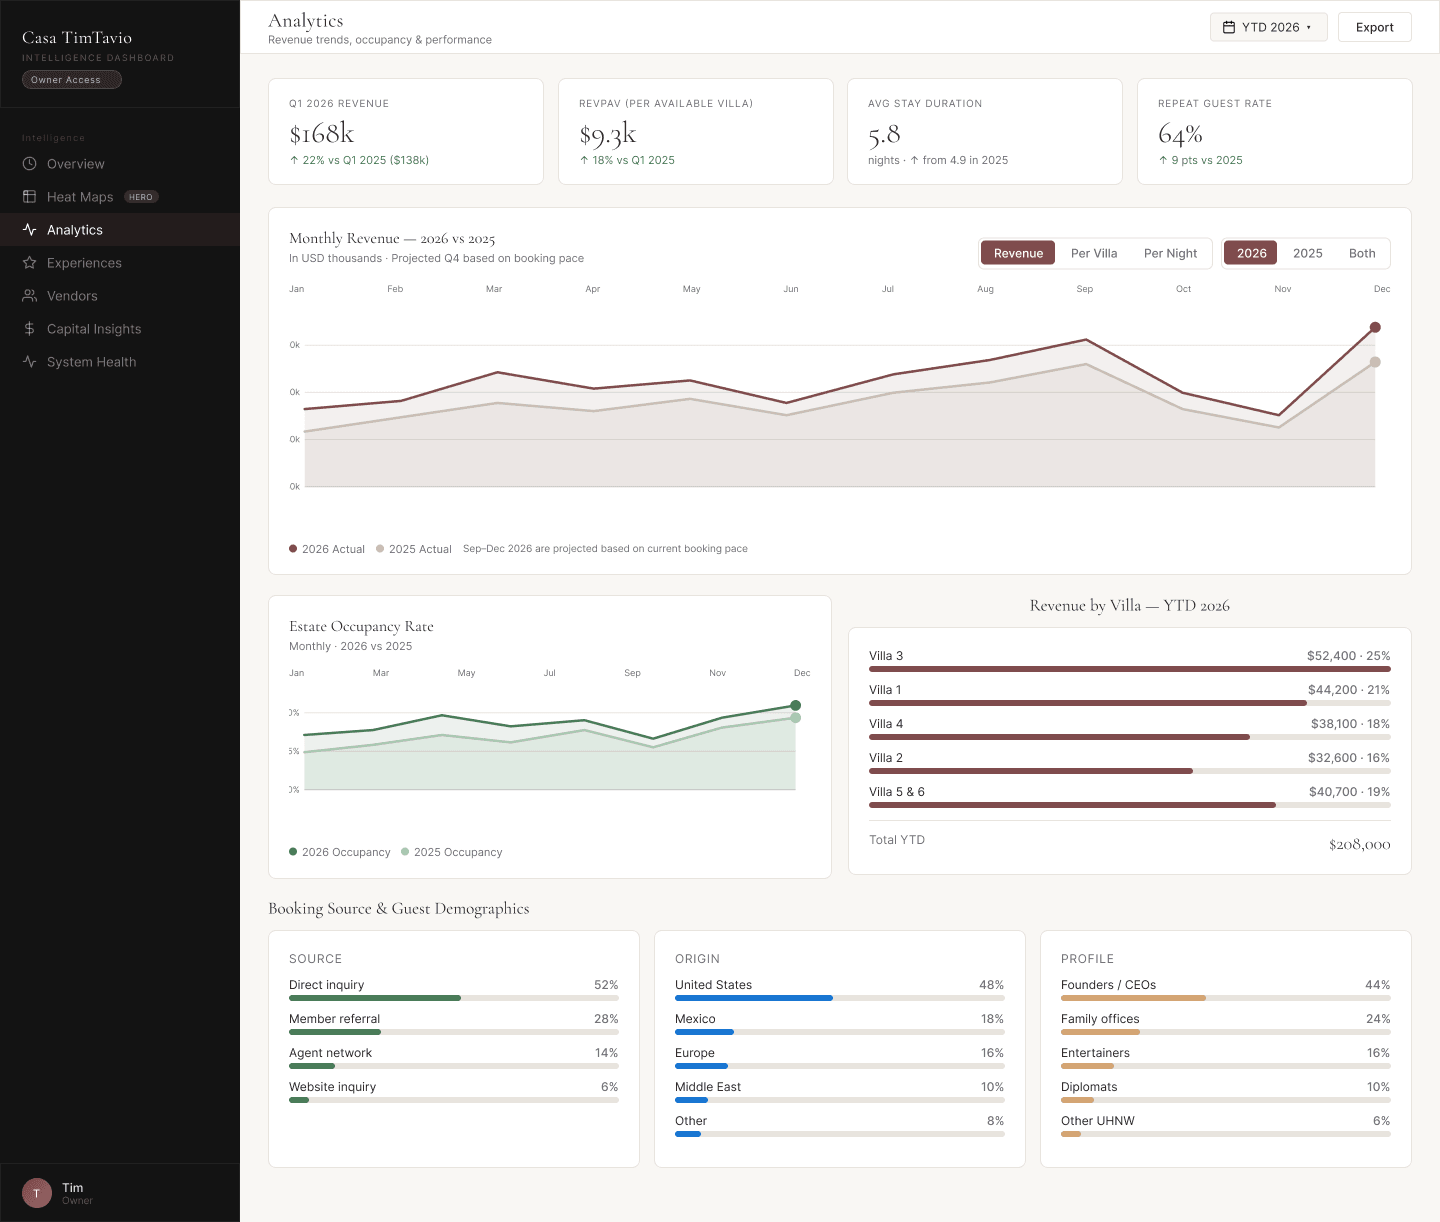Click the 22% vs Q1 2025 change text
The width and height of the screenshot is (1440, 1222).
pos(359,160)
